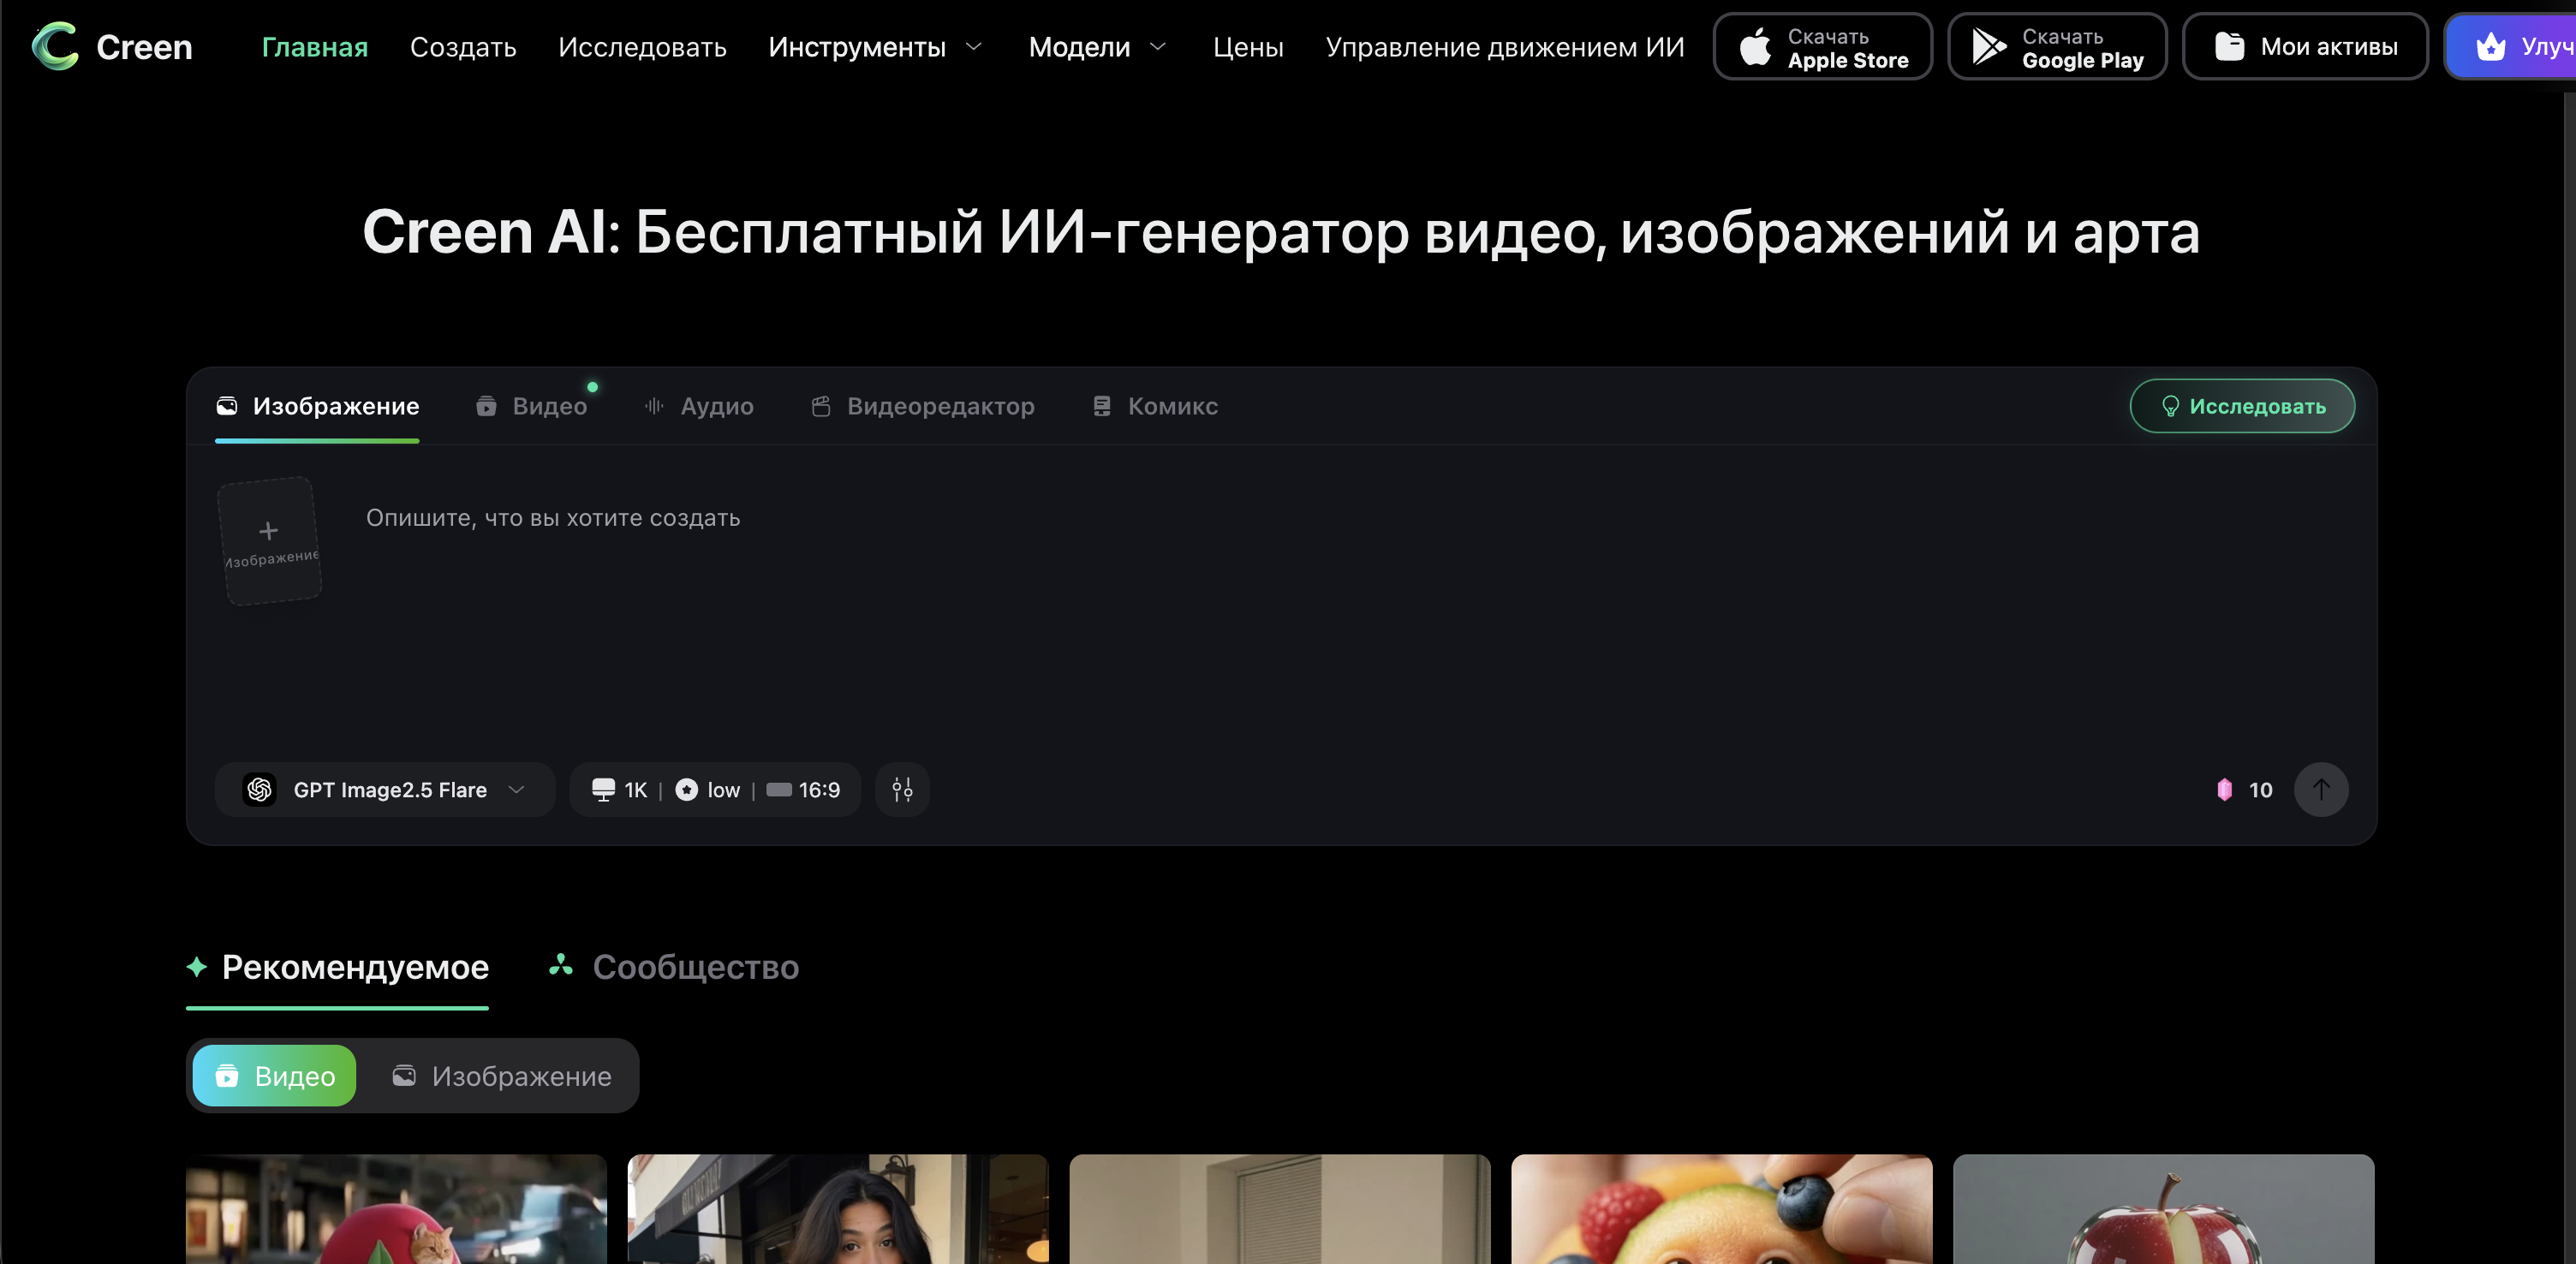Click the page vertical scrollbar

pos(2570,678)
